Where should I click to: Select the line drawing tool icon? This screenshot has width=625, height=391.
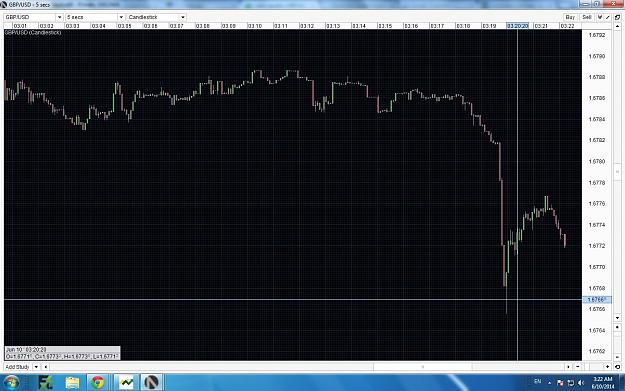click(x=608, y=17)
